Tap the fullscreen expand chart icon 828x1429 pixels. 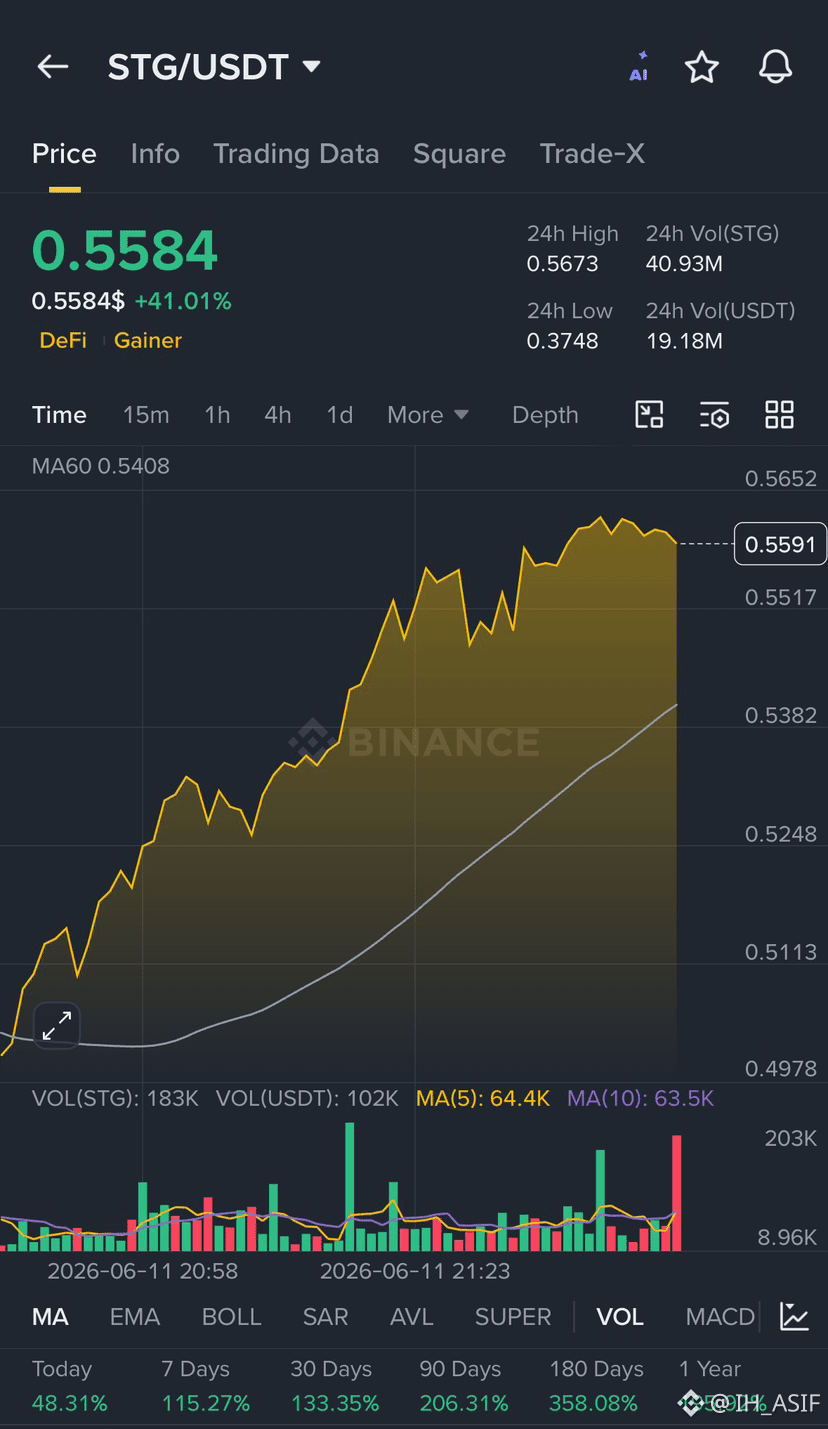point(57,1025)
